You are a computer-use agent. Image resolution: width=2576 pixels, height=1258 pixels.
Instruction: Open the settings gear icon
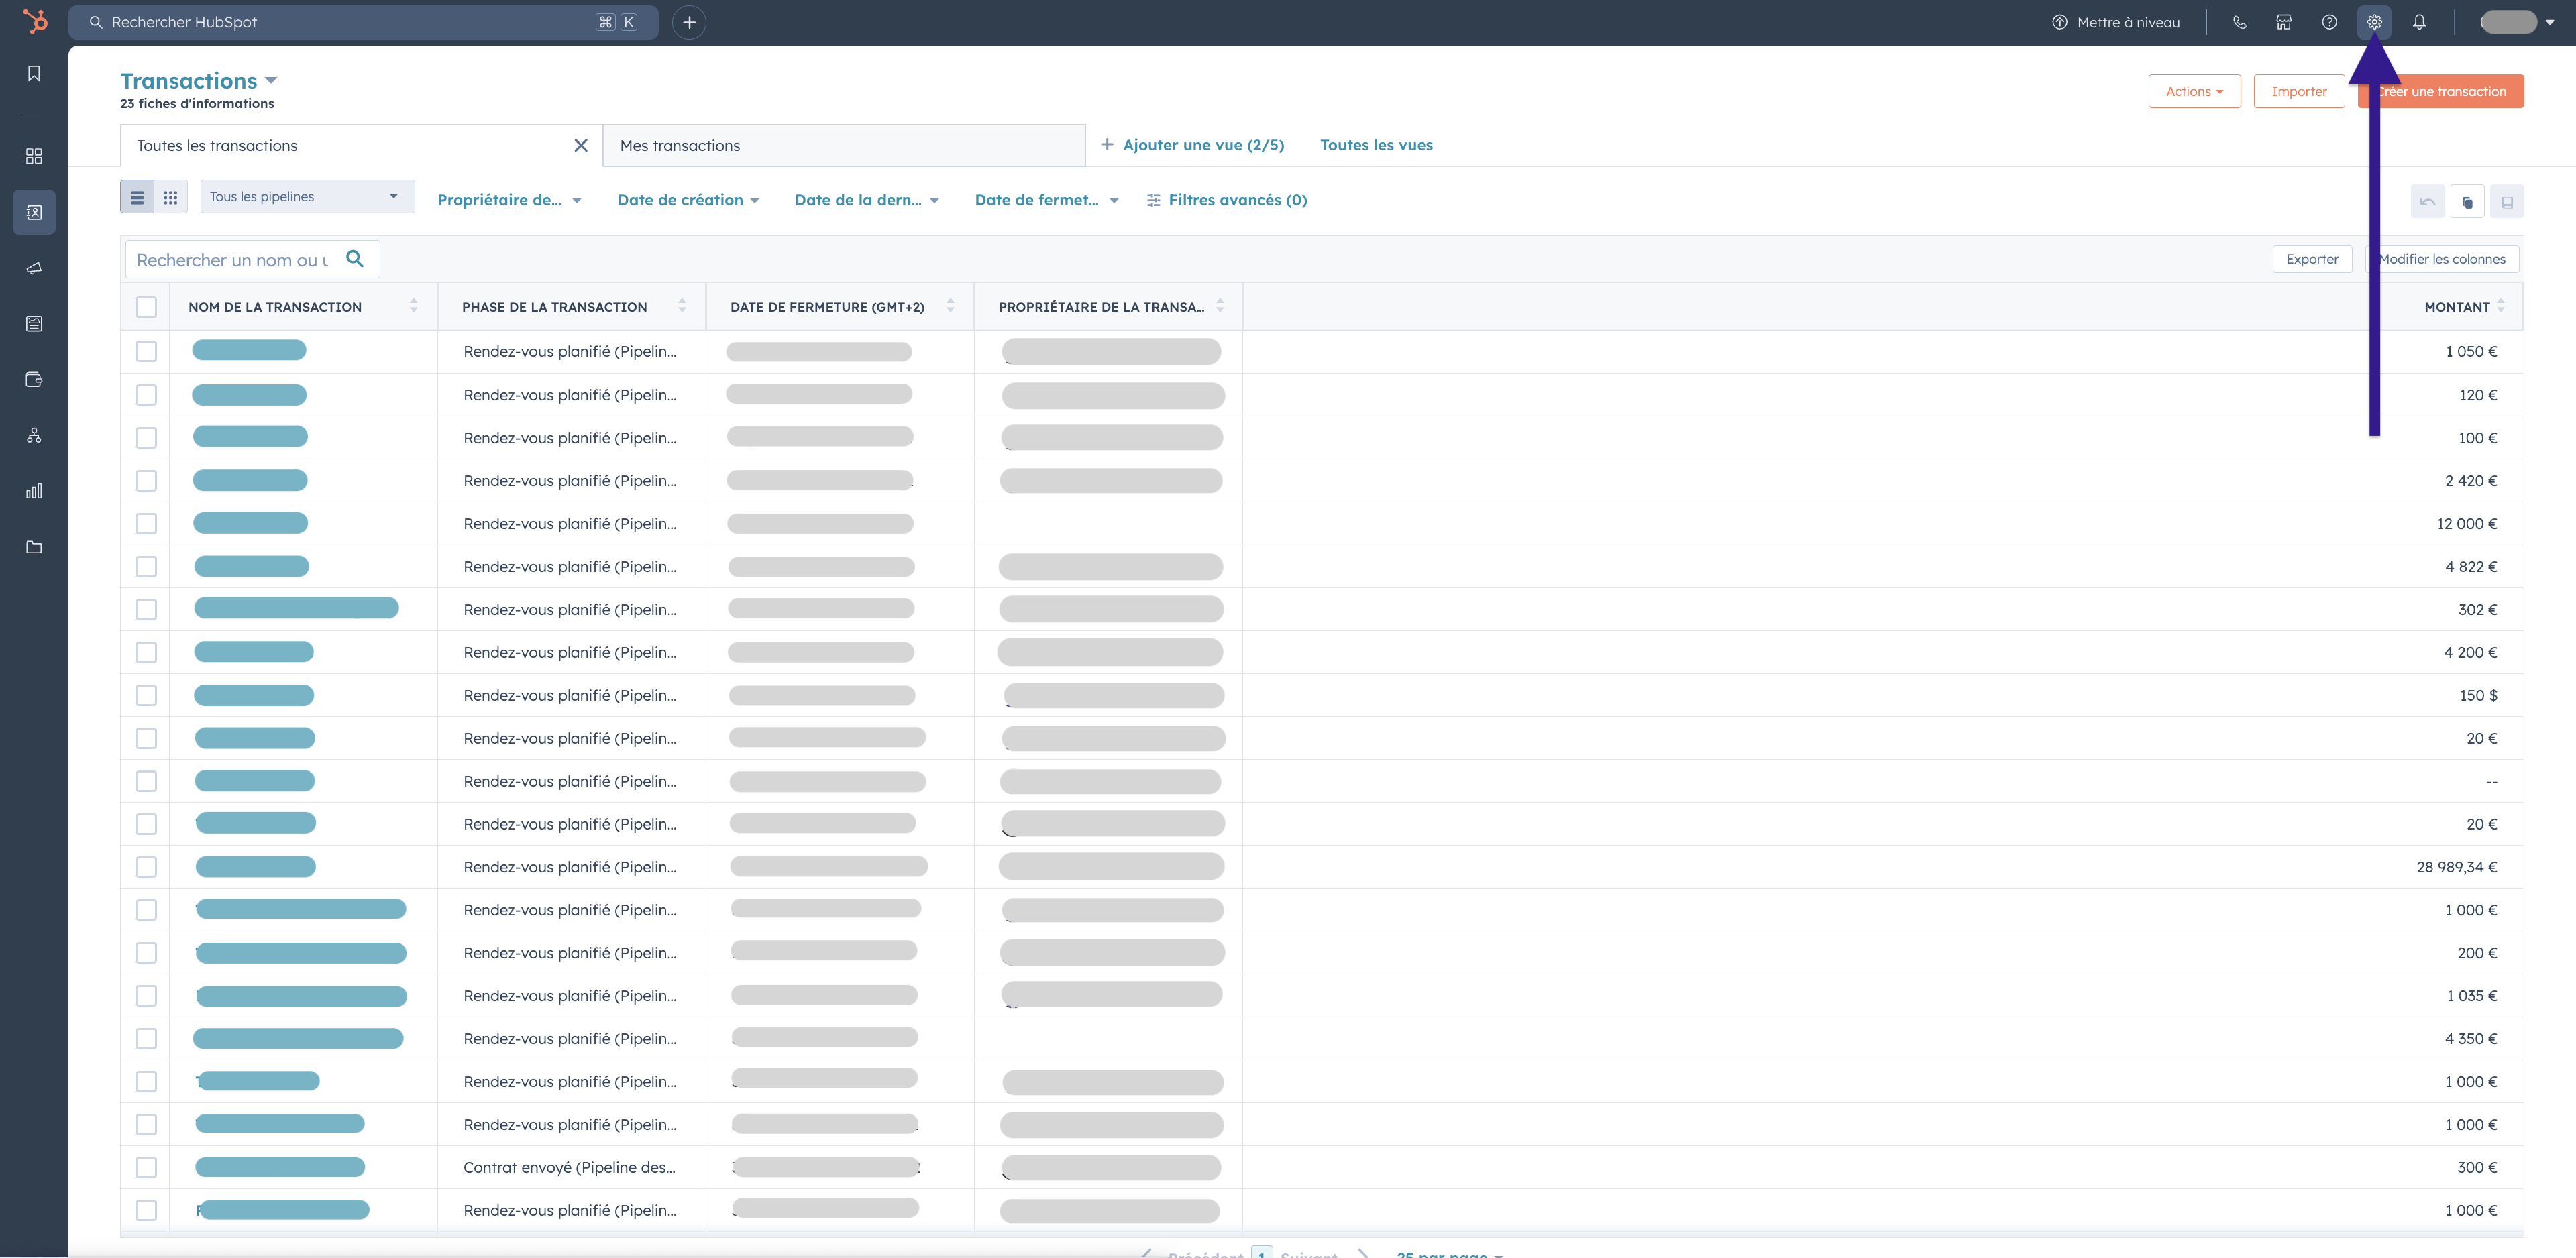click(2373, 22)
